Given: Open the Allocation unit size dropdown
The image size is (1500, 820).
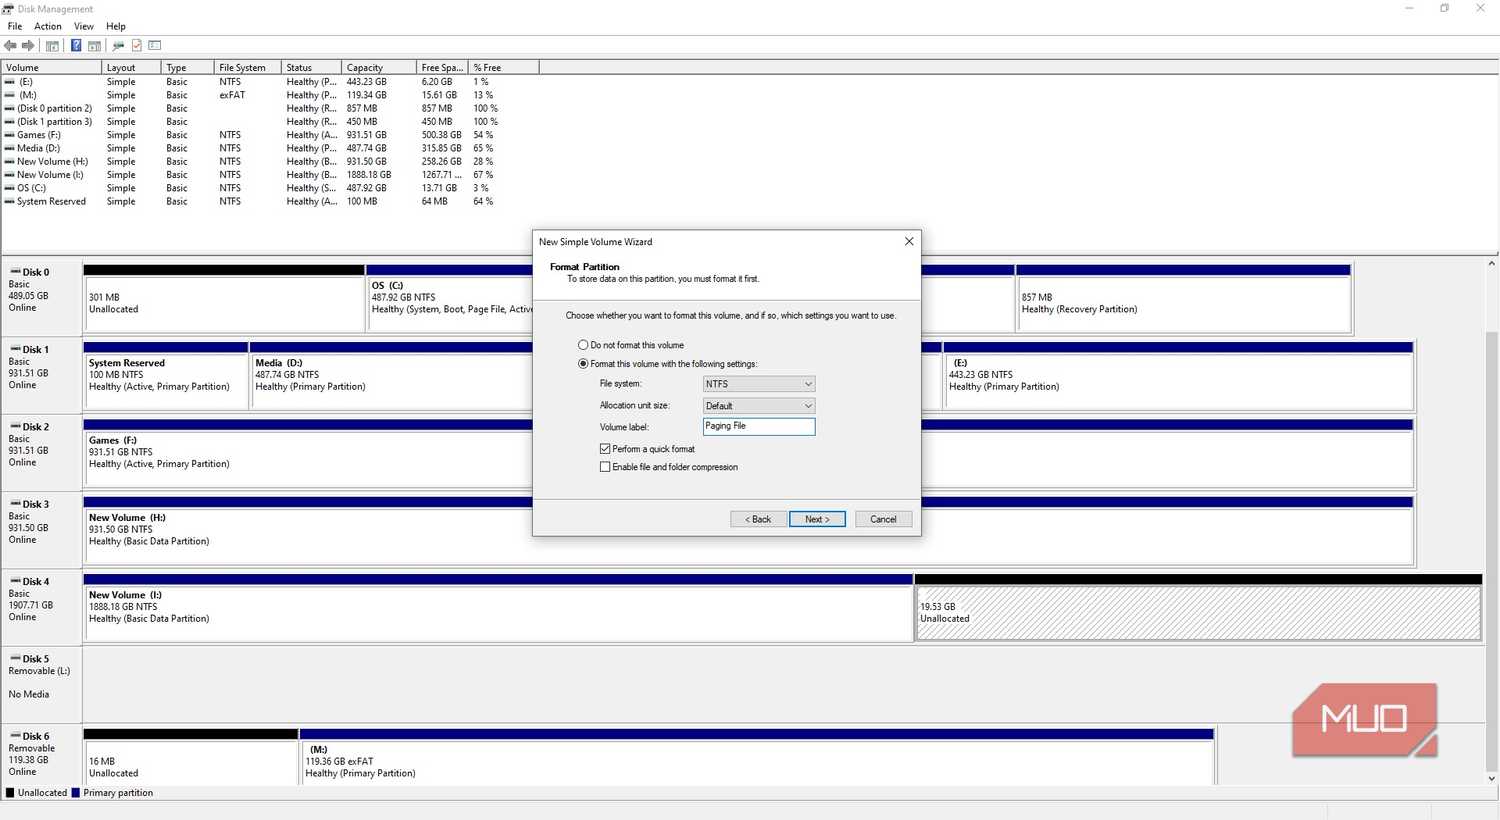Looking at the screenshot, I should (759, 406).
